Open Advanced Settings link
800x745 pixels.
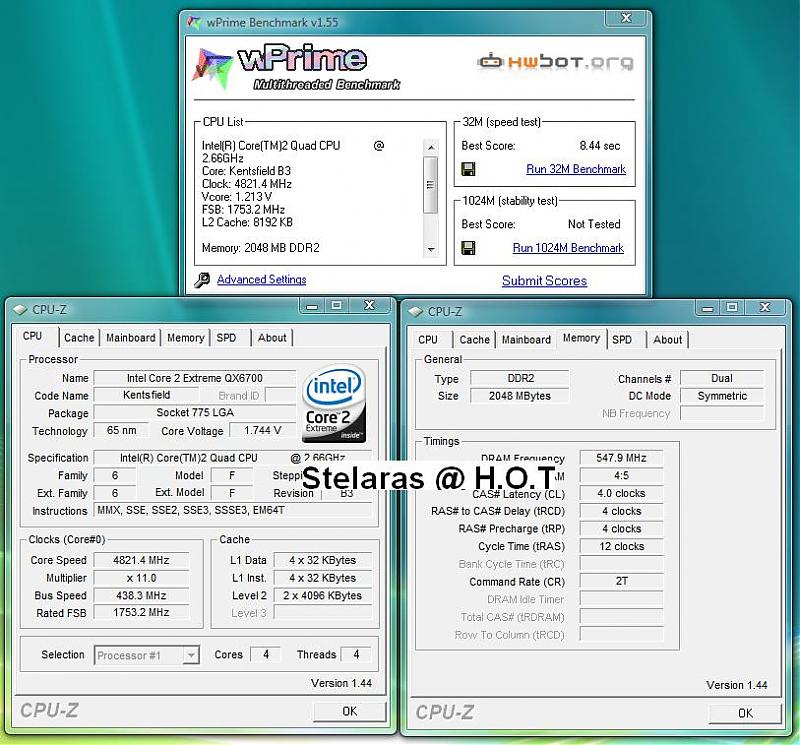(261, 279)
